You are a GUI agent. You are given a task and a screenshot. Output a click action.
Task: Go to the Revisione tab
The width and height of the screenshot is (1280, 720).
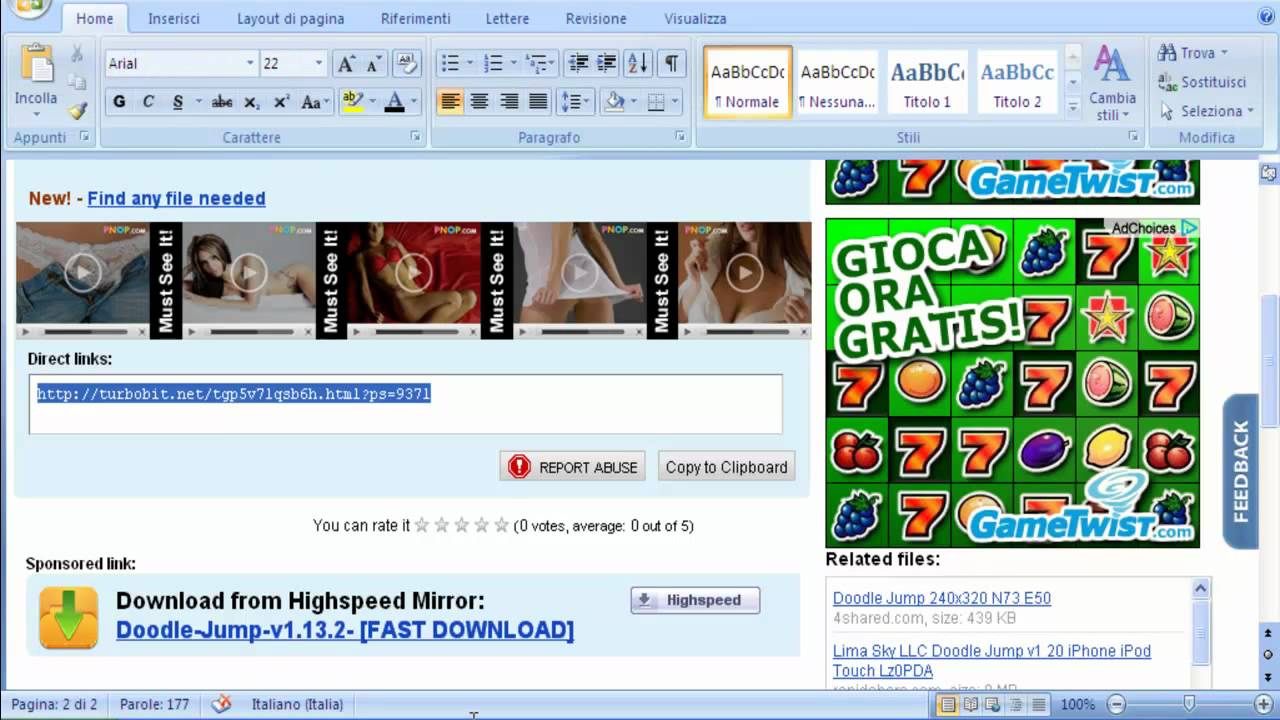coord(596,19)
